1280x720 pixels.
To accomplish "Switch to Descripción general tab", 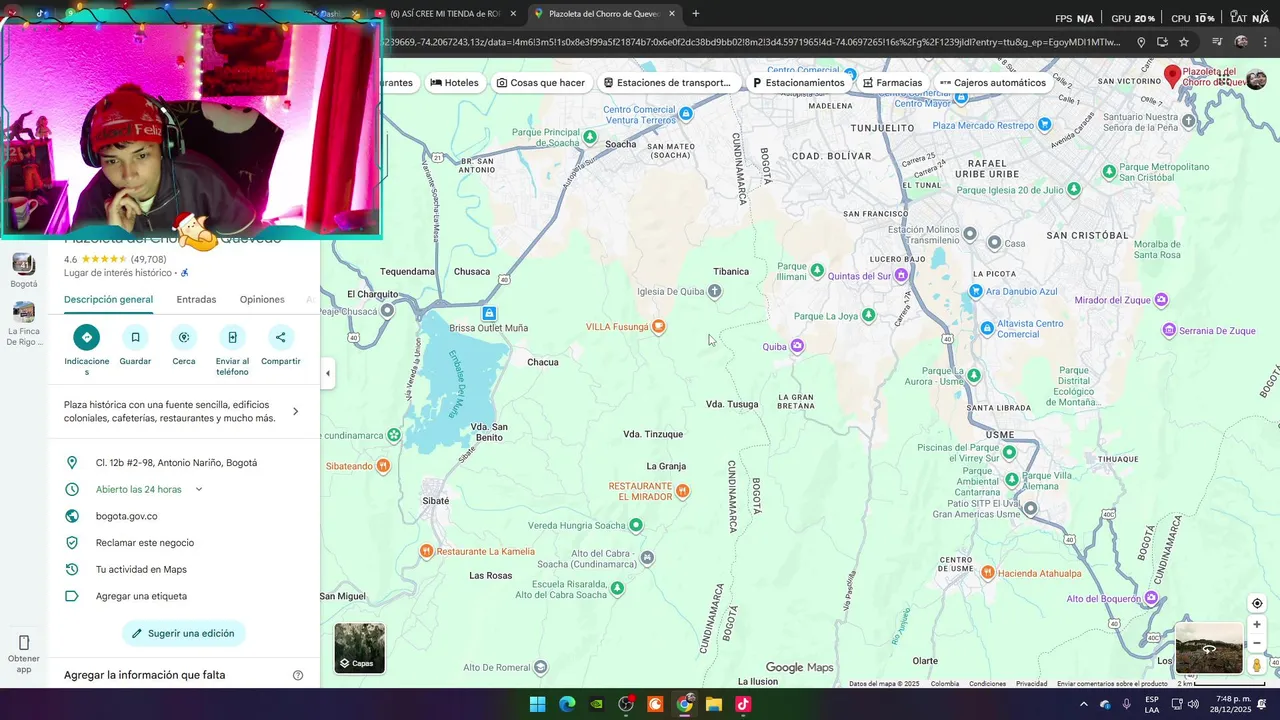I will pyautogui.click(x=108, y=299).
